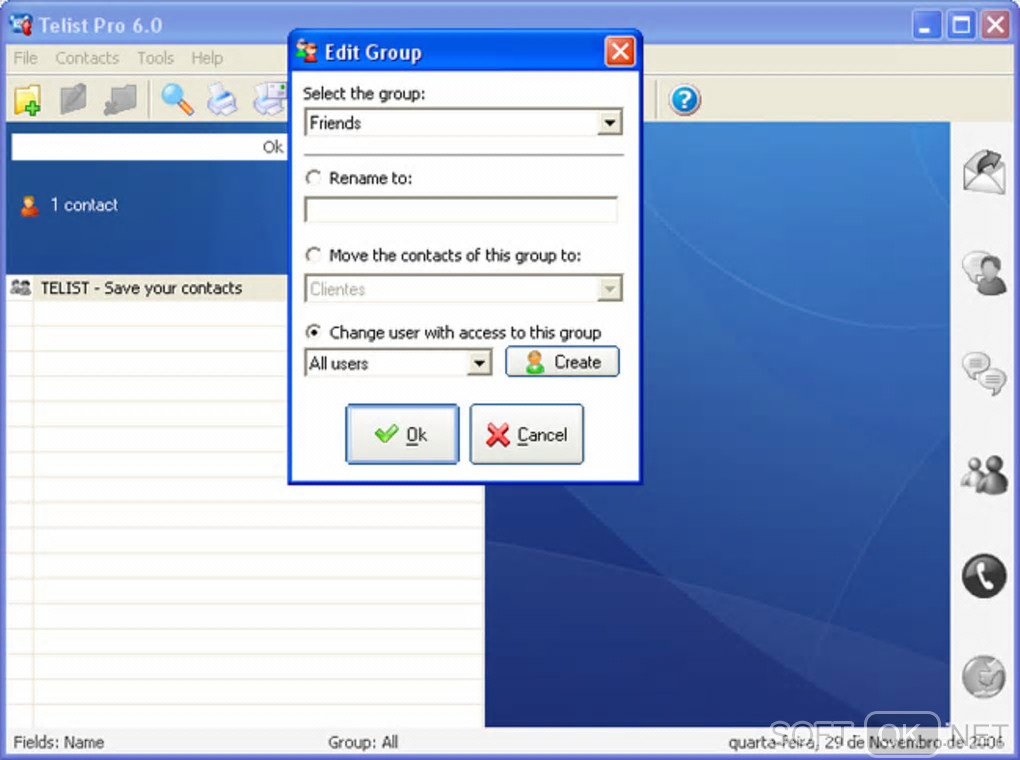Open the Tools menu

tap(155, 58)
